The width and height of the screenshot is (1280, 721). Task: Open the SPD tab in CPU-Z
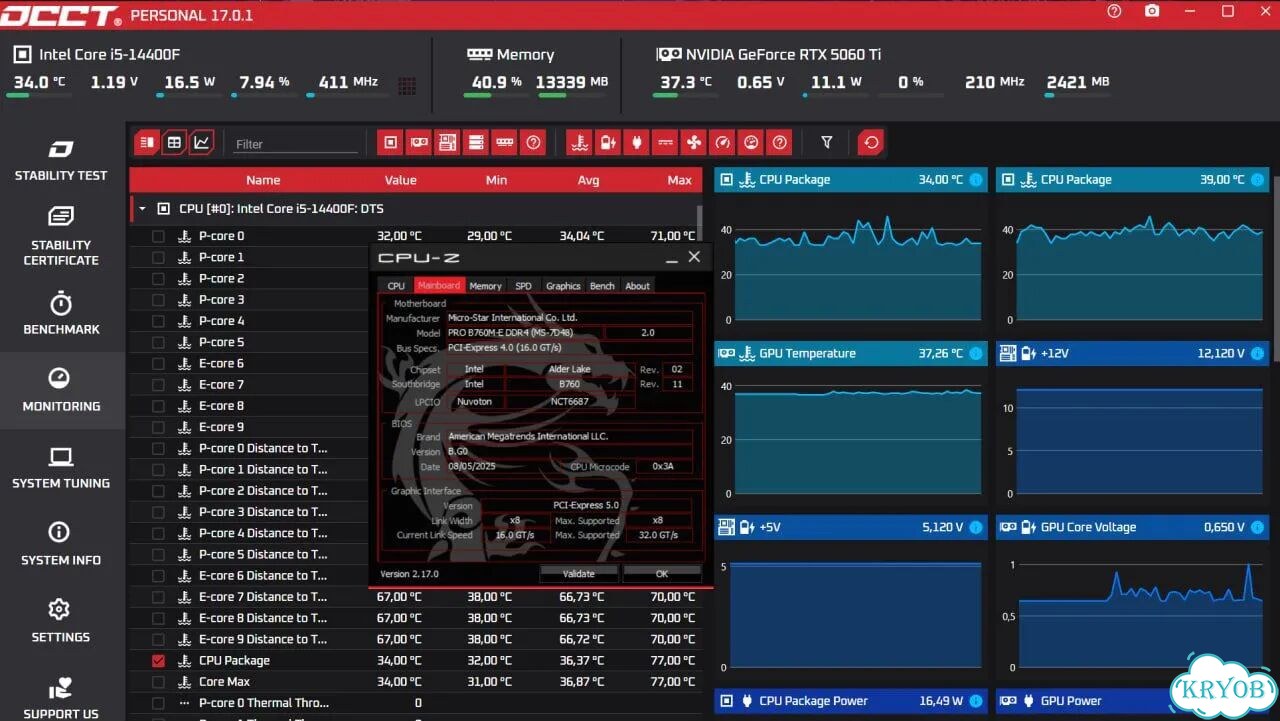coord(523,286)
